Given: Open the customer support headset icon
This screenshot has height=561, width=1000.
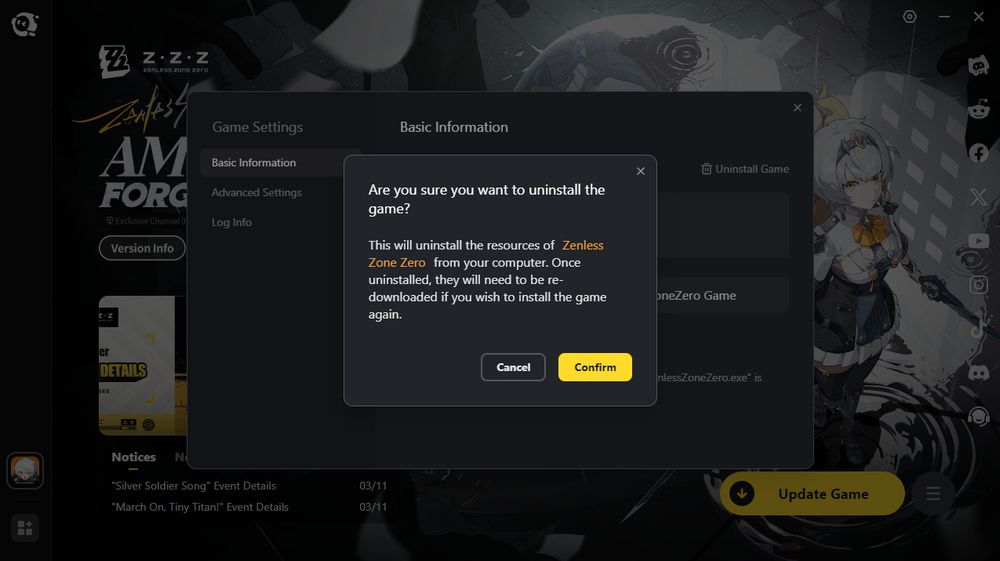Looking at the screenshot, I should 978,416.
